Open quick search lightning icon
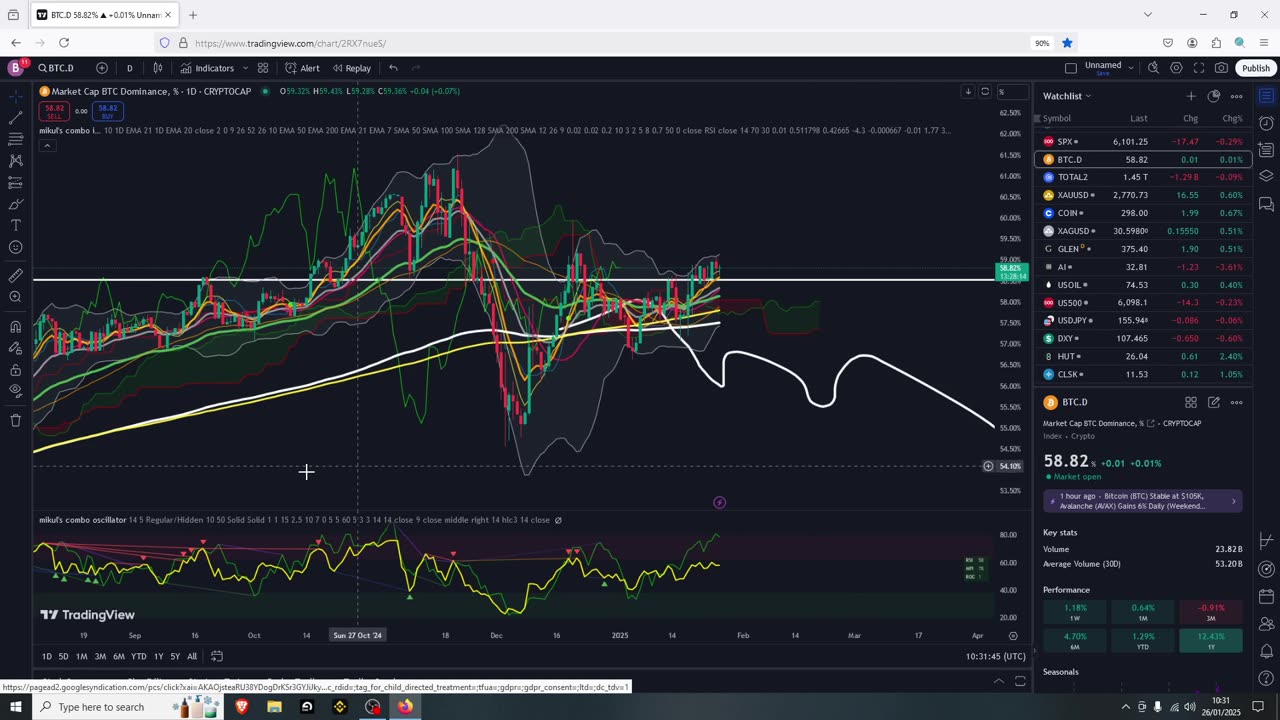This screenshot has width=1280, height=720. (x=1153, y=68)
